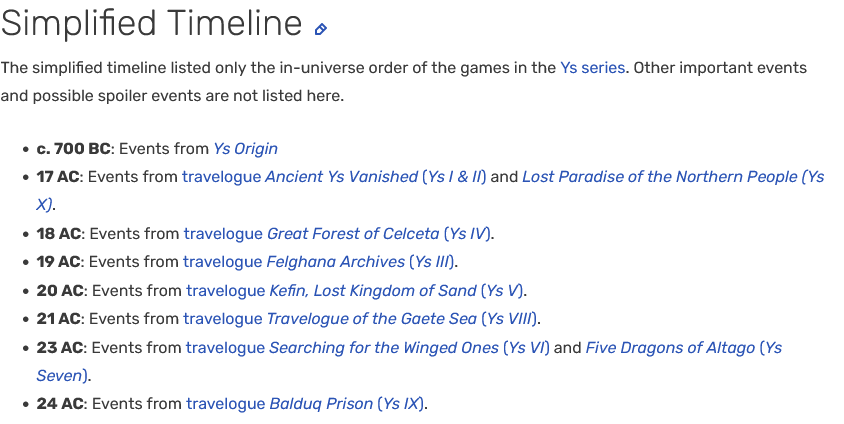This screenshot has height=424, width=844.
Task: Click the travelogue link in the 17 AC entry
Action: [221, 176]
